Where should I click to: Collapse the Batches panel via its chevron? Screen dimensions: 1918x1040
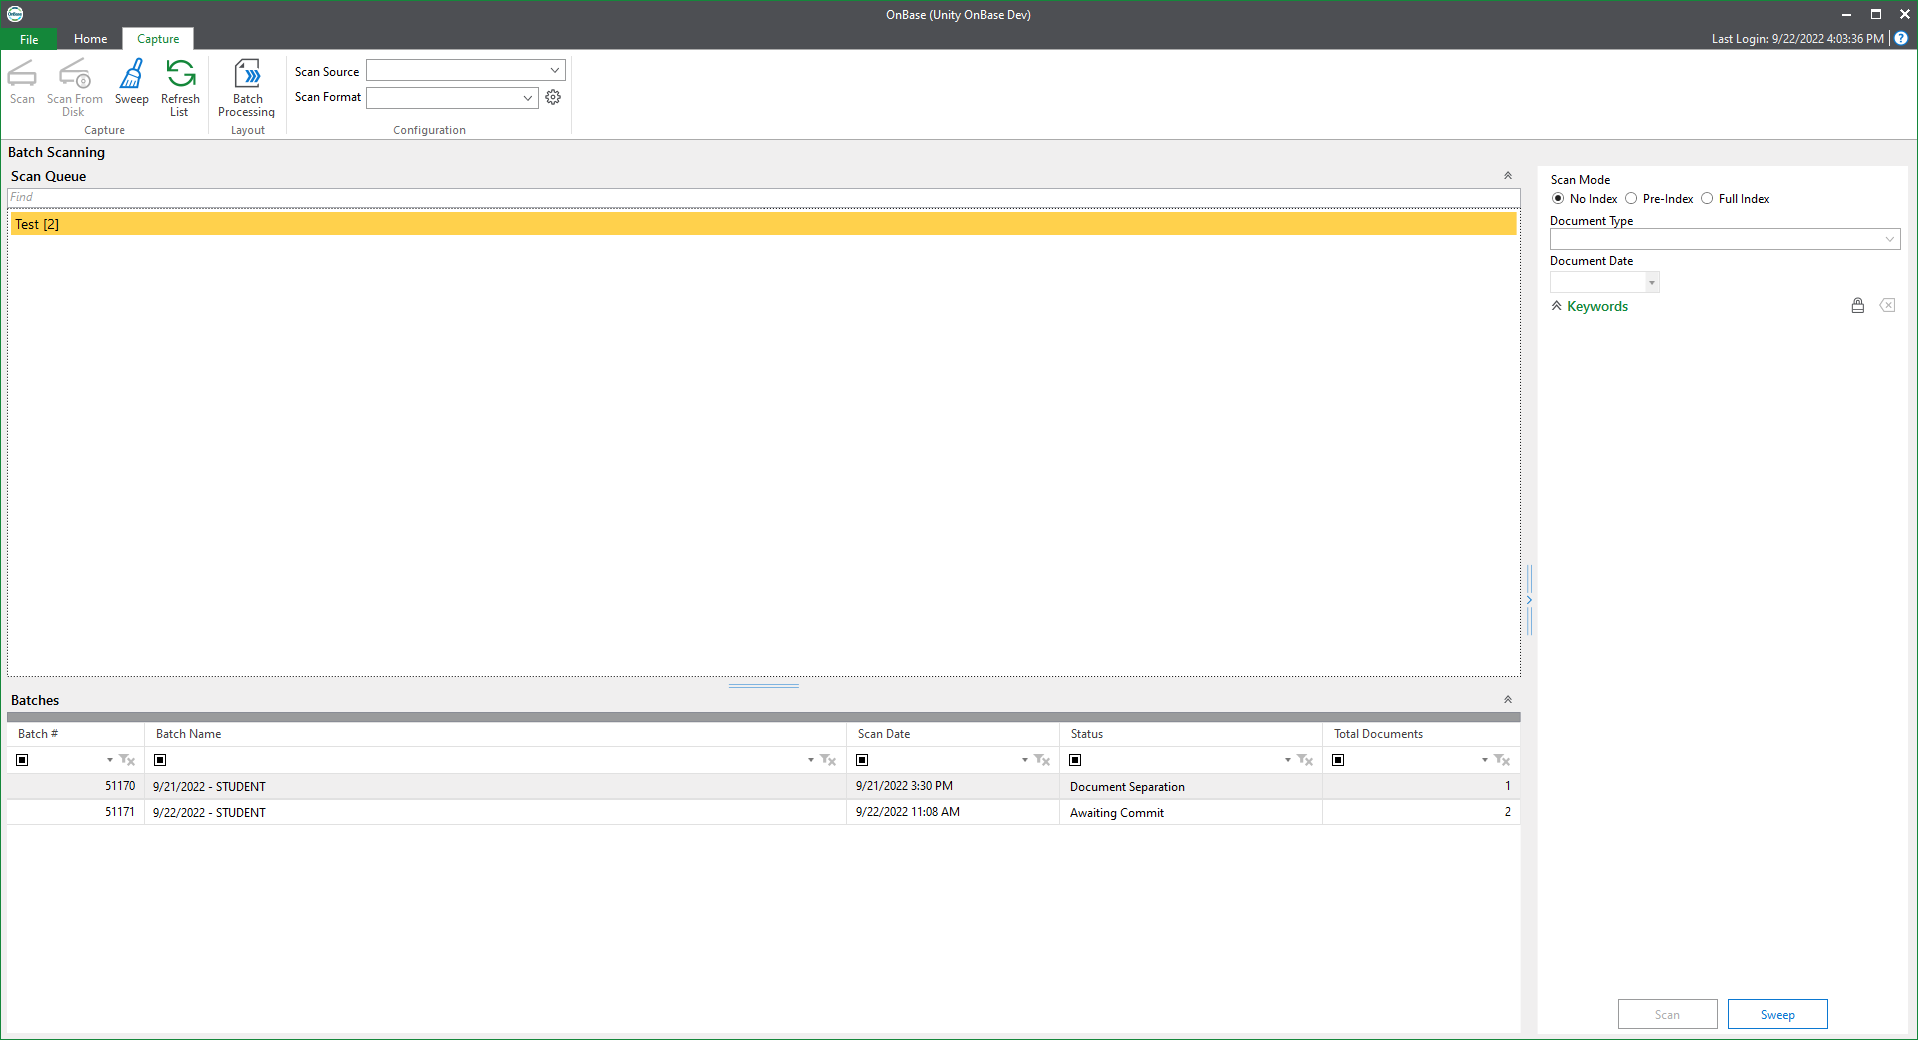(x=1507, y=699)
